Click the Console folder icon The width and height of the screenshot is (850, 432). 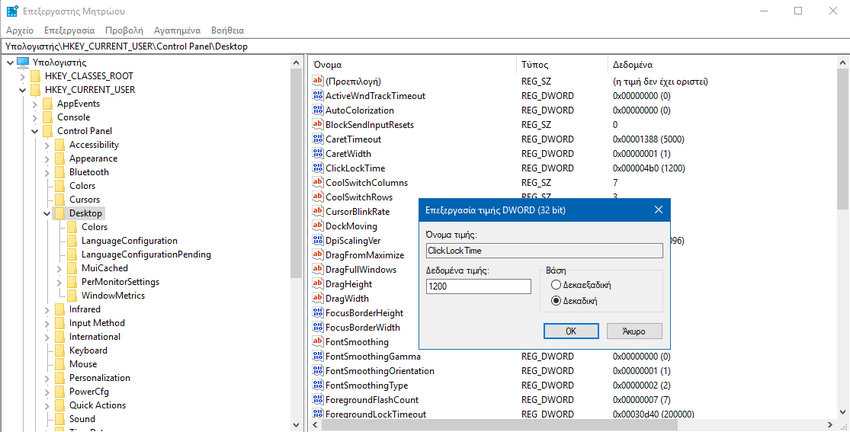(x=48, y=117)
